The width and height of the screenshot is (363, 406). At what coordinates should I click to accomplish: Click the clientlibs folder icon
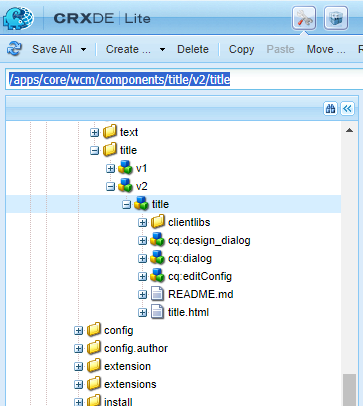point(158,222)
